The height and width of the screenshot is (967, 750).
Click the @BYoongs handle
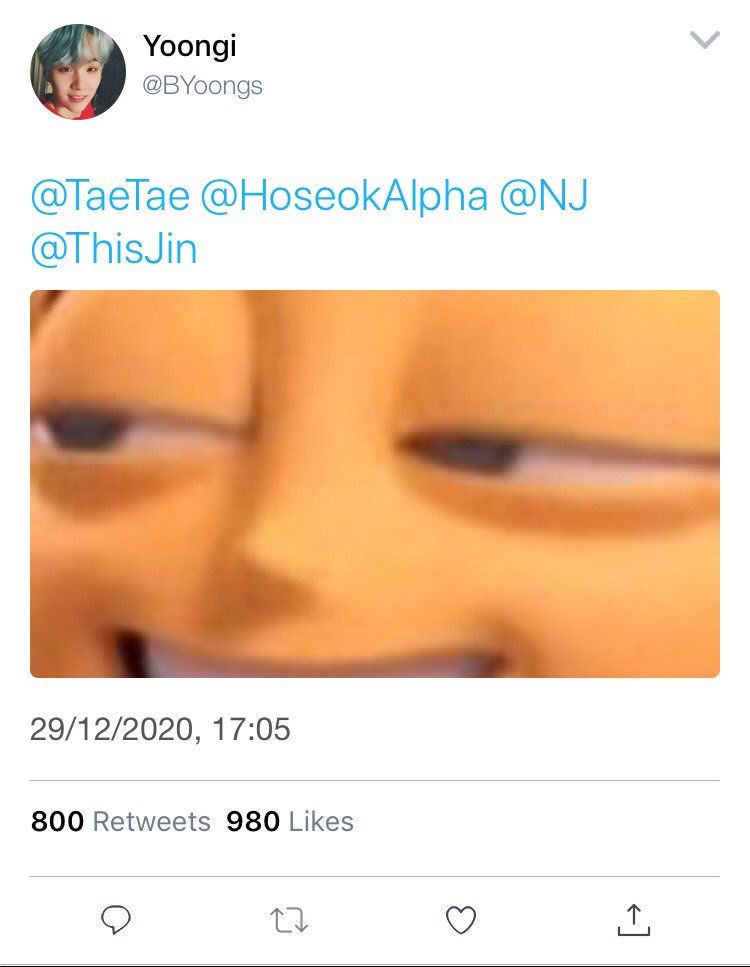pyautogui.click(x=202, y=86)
